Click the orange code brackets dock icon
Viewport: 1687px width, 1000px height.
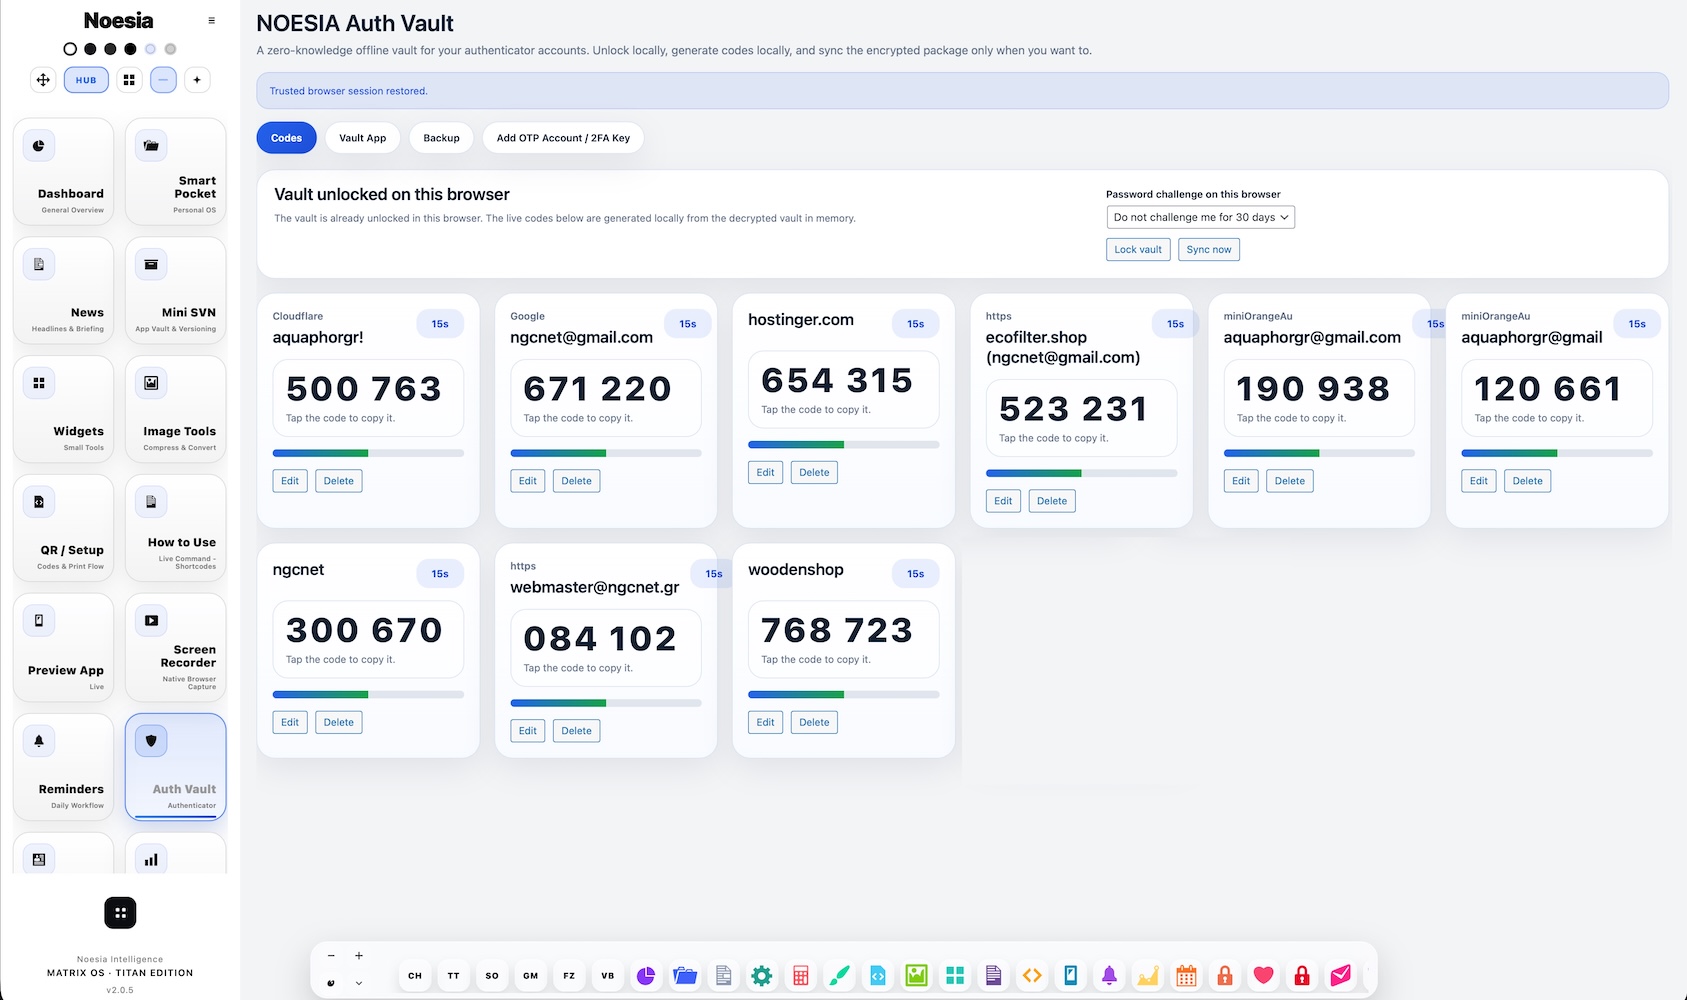tap(1032, 975)
